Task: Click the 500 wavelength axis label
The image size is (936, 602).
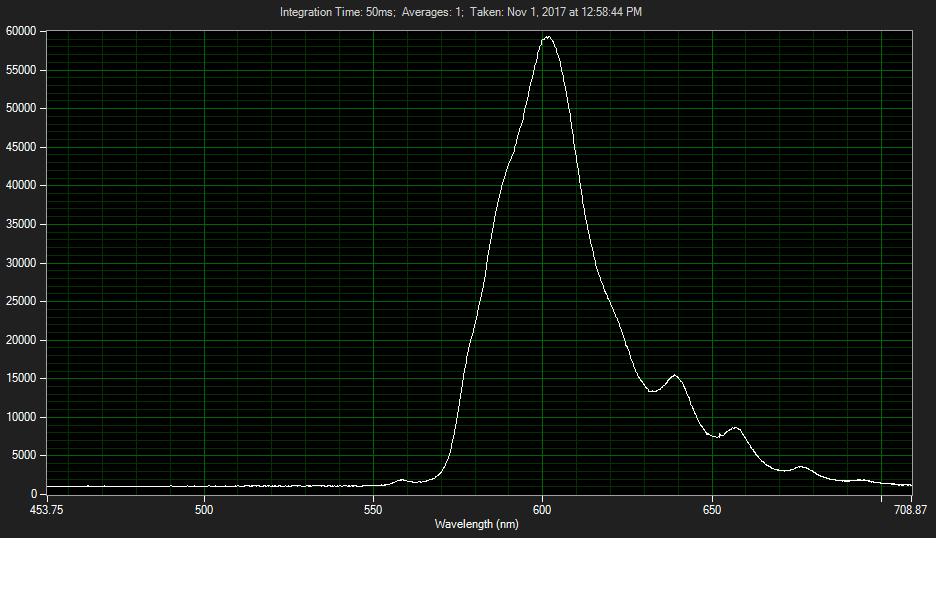Action: [x=204, y=510]
